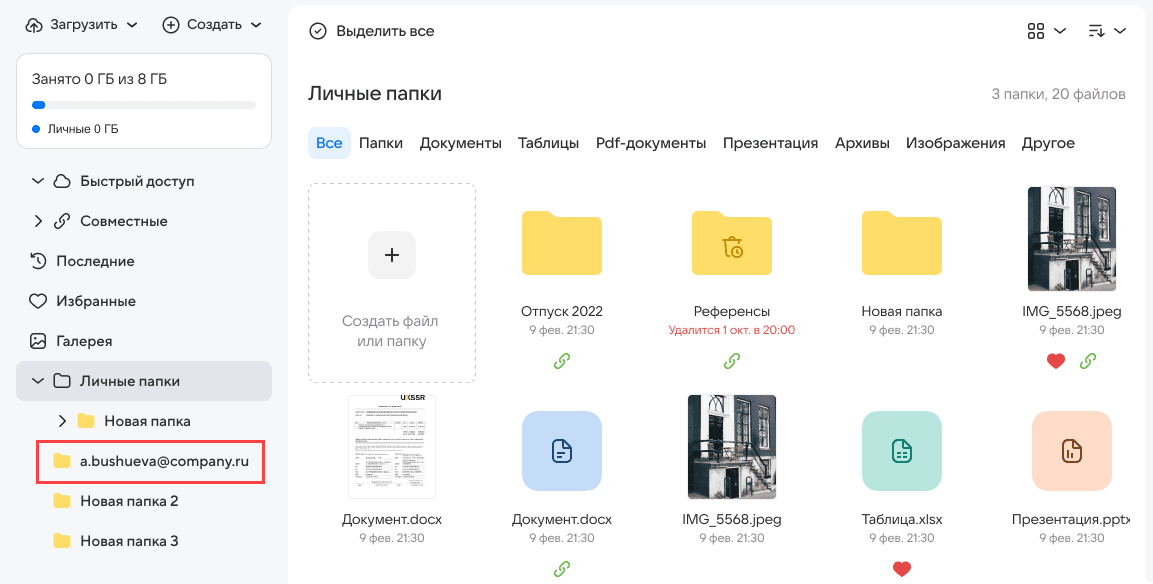Click green link icon beside the heart under IMG_5568.jpeg
This screenshot has height=584, width=1153.
click(x=1088, y=361)
